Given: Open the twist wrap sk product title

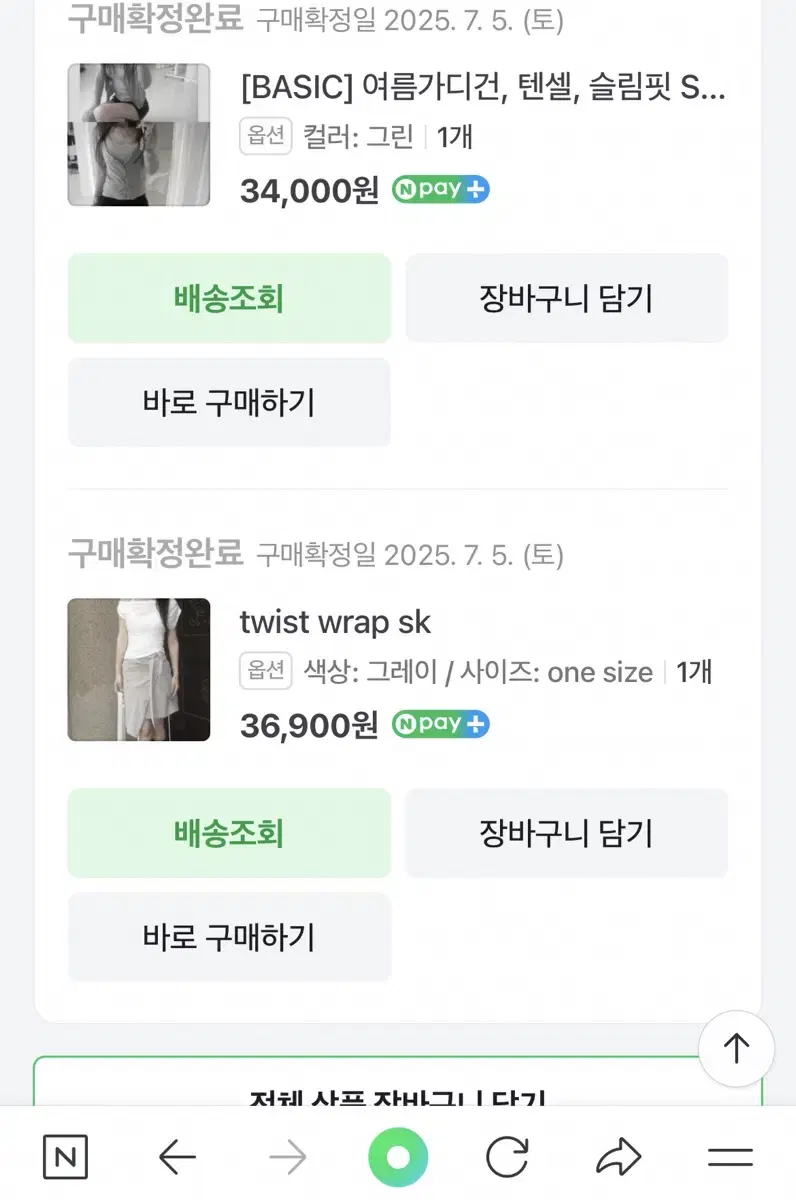Looking at the screenshot, I should click(335, 623).
